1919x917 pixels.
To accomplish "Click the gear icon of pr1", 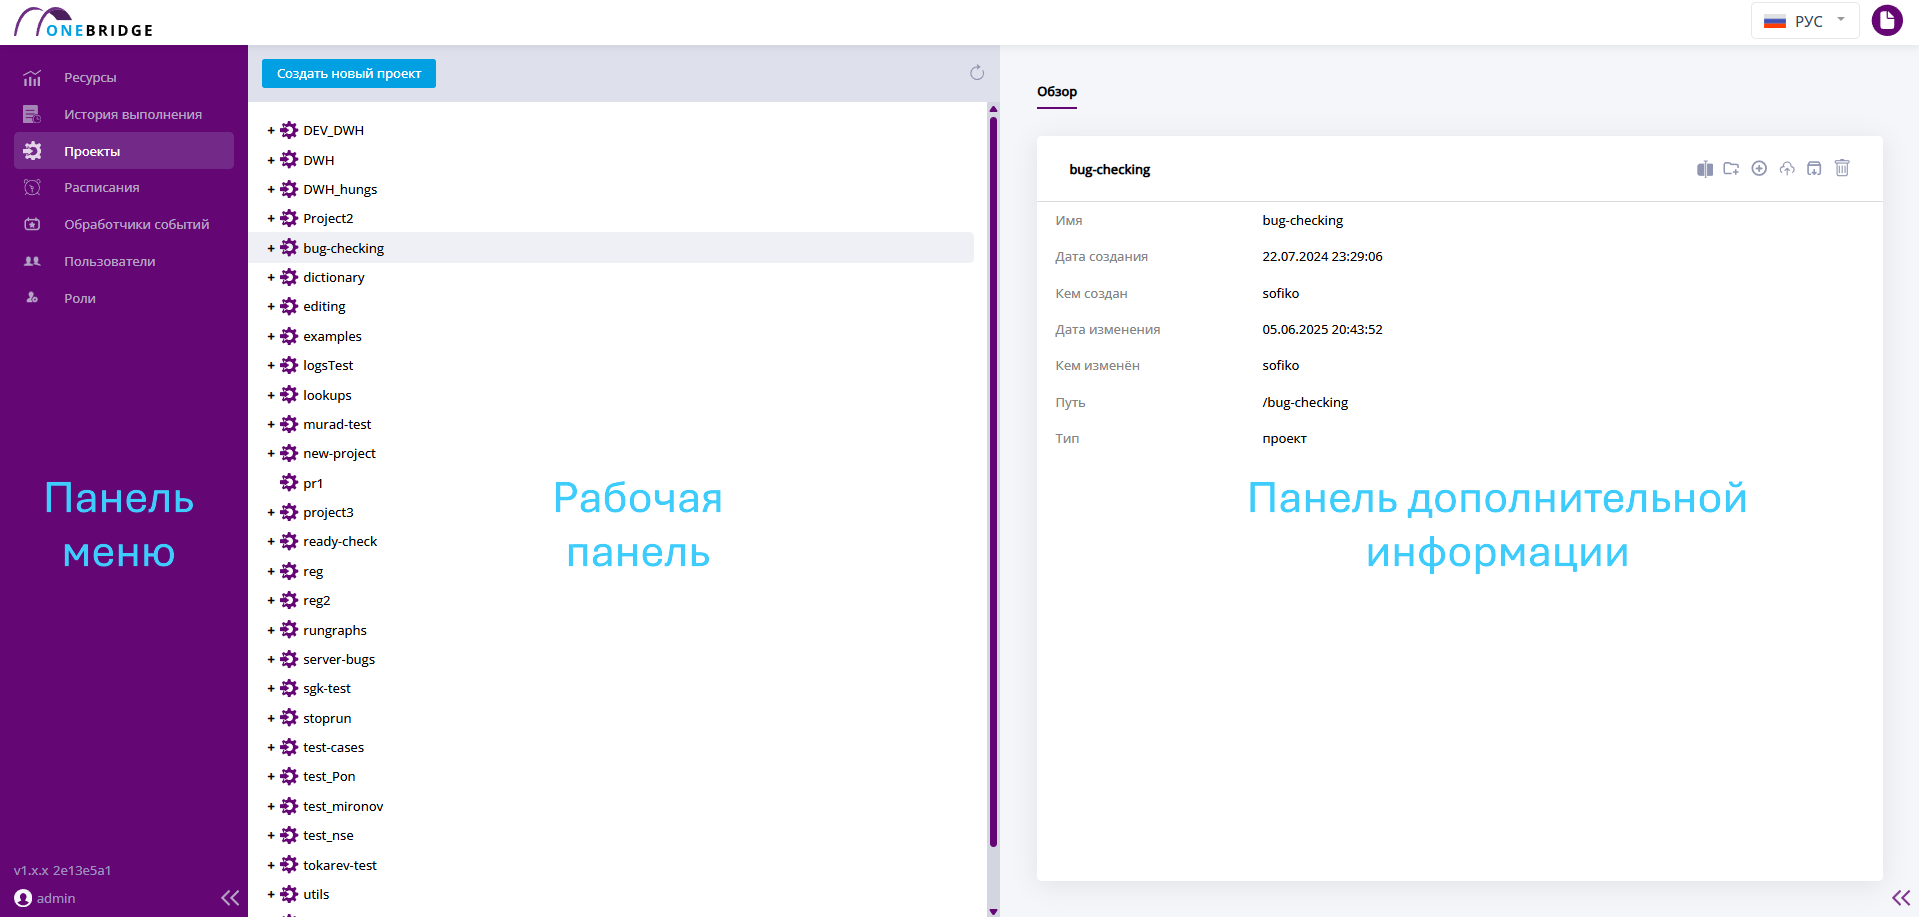I will coord(289,483).
